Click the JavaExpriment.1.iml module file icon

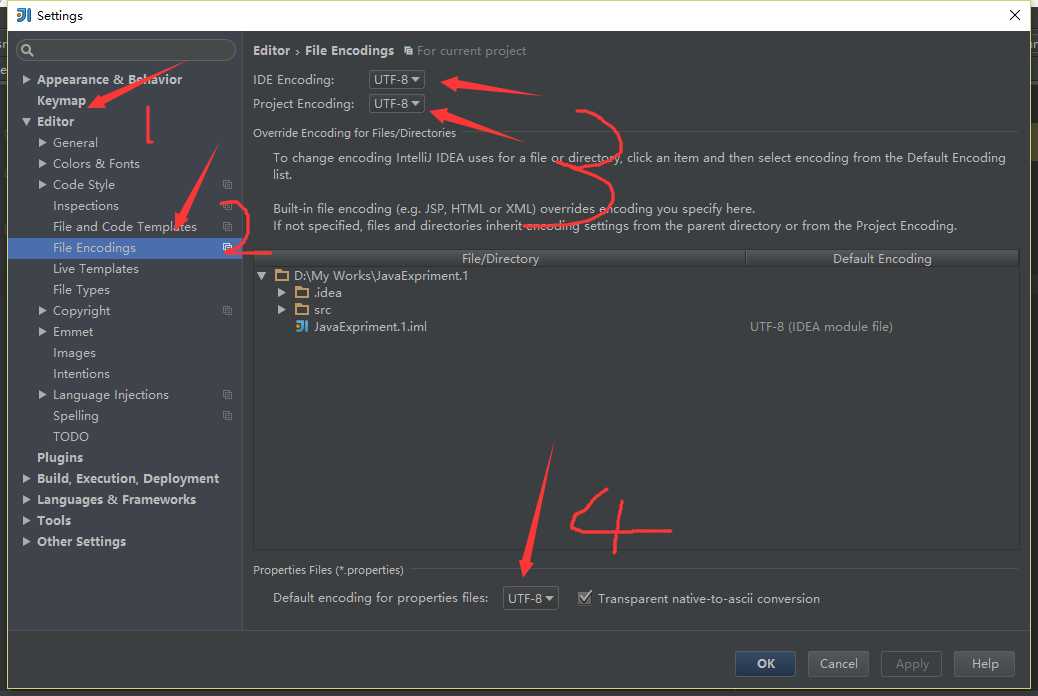coord(302,326)
